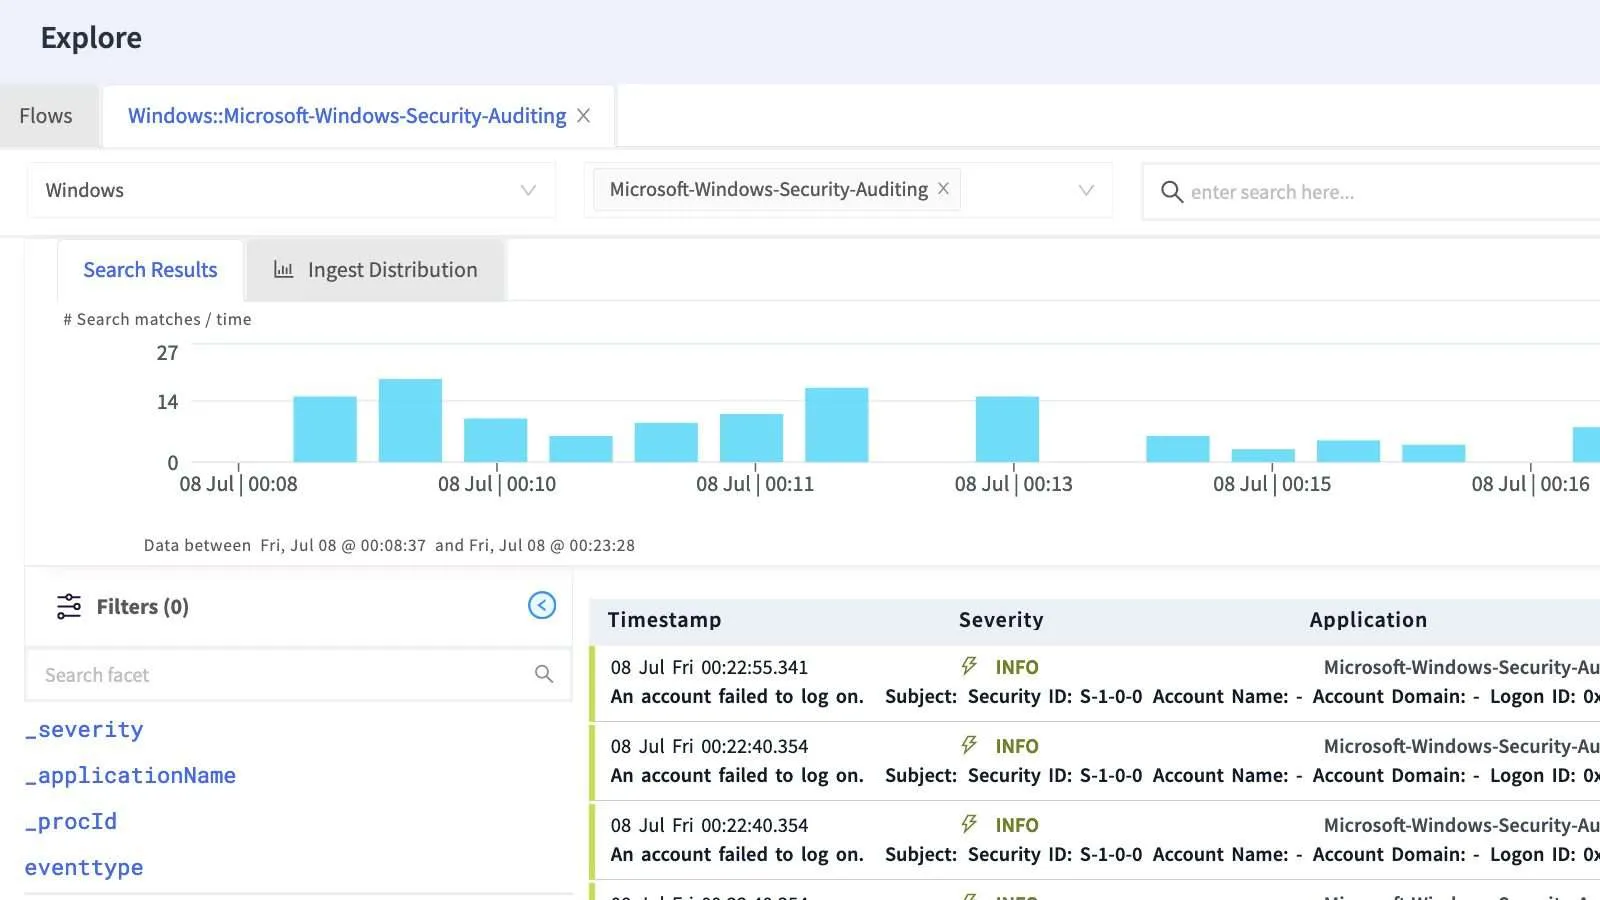Click the Explore page heading
The height and width of the screenshot is (900, 1600).
(x=91, y=38)
